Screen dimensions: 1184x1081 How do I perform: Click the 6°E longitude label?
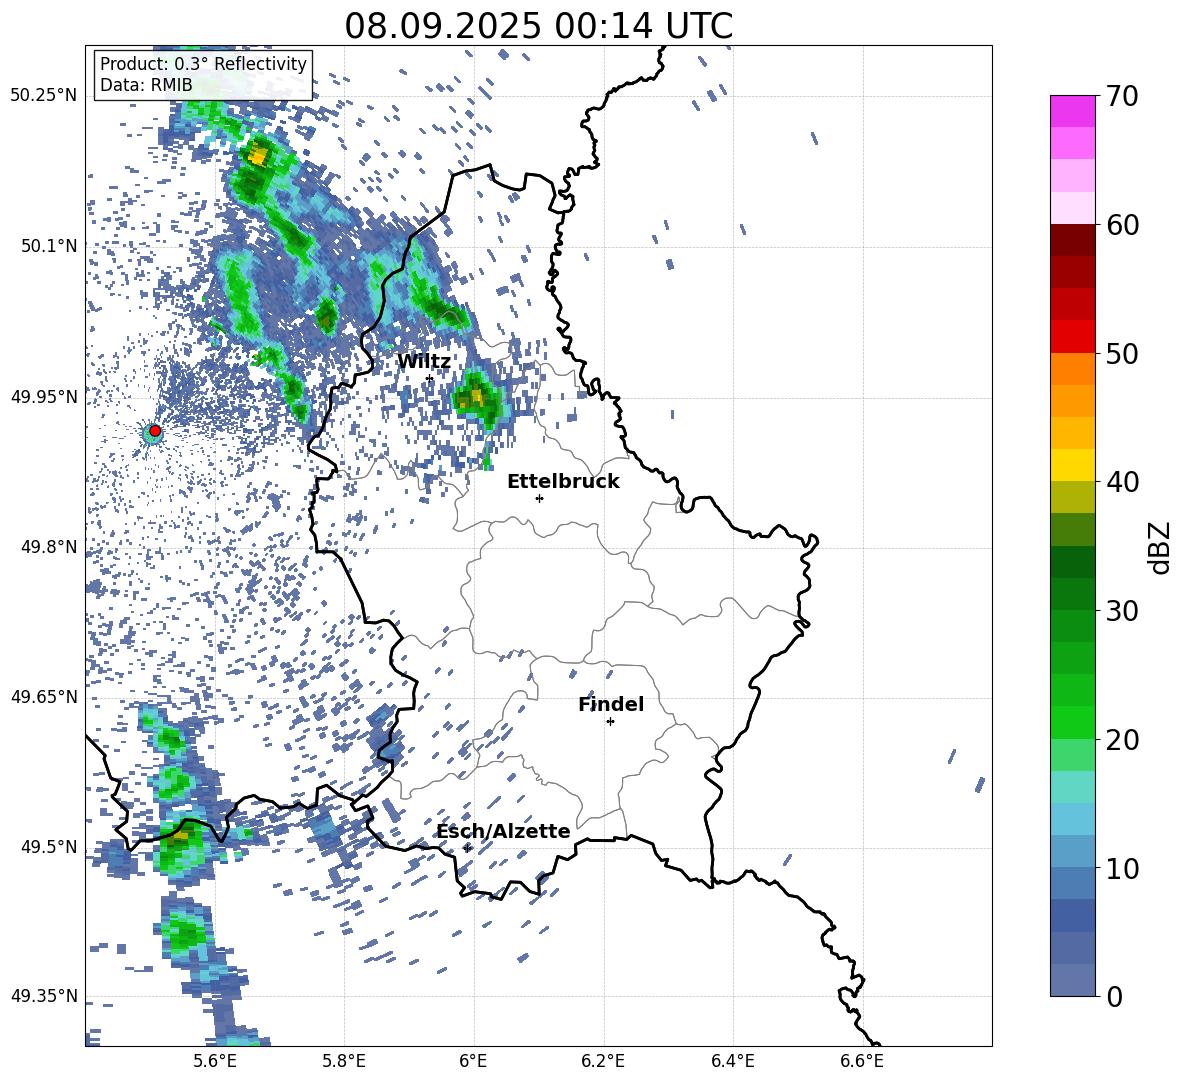click(x=473, y=1061)
